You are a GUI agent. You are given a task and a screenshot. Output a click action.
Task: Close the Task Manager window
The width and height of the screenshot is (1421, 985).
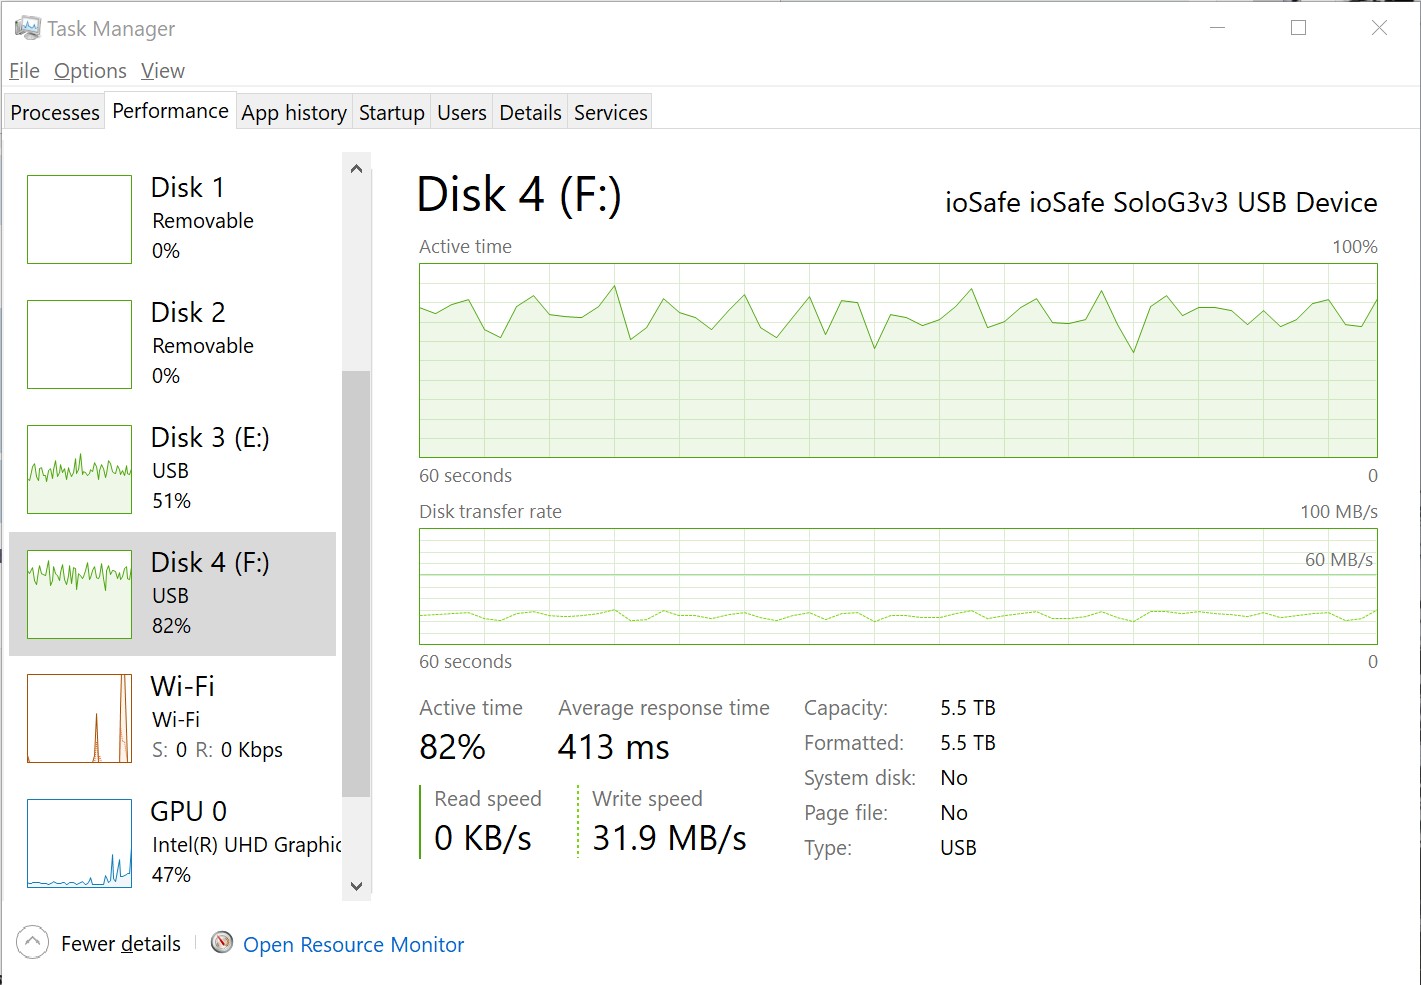[x=1379, y=28]
